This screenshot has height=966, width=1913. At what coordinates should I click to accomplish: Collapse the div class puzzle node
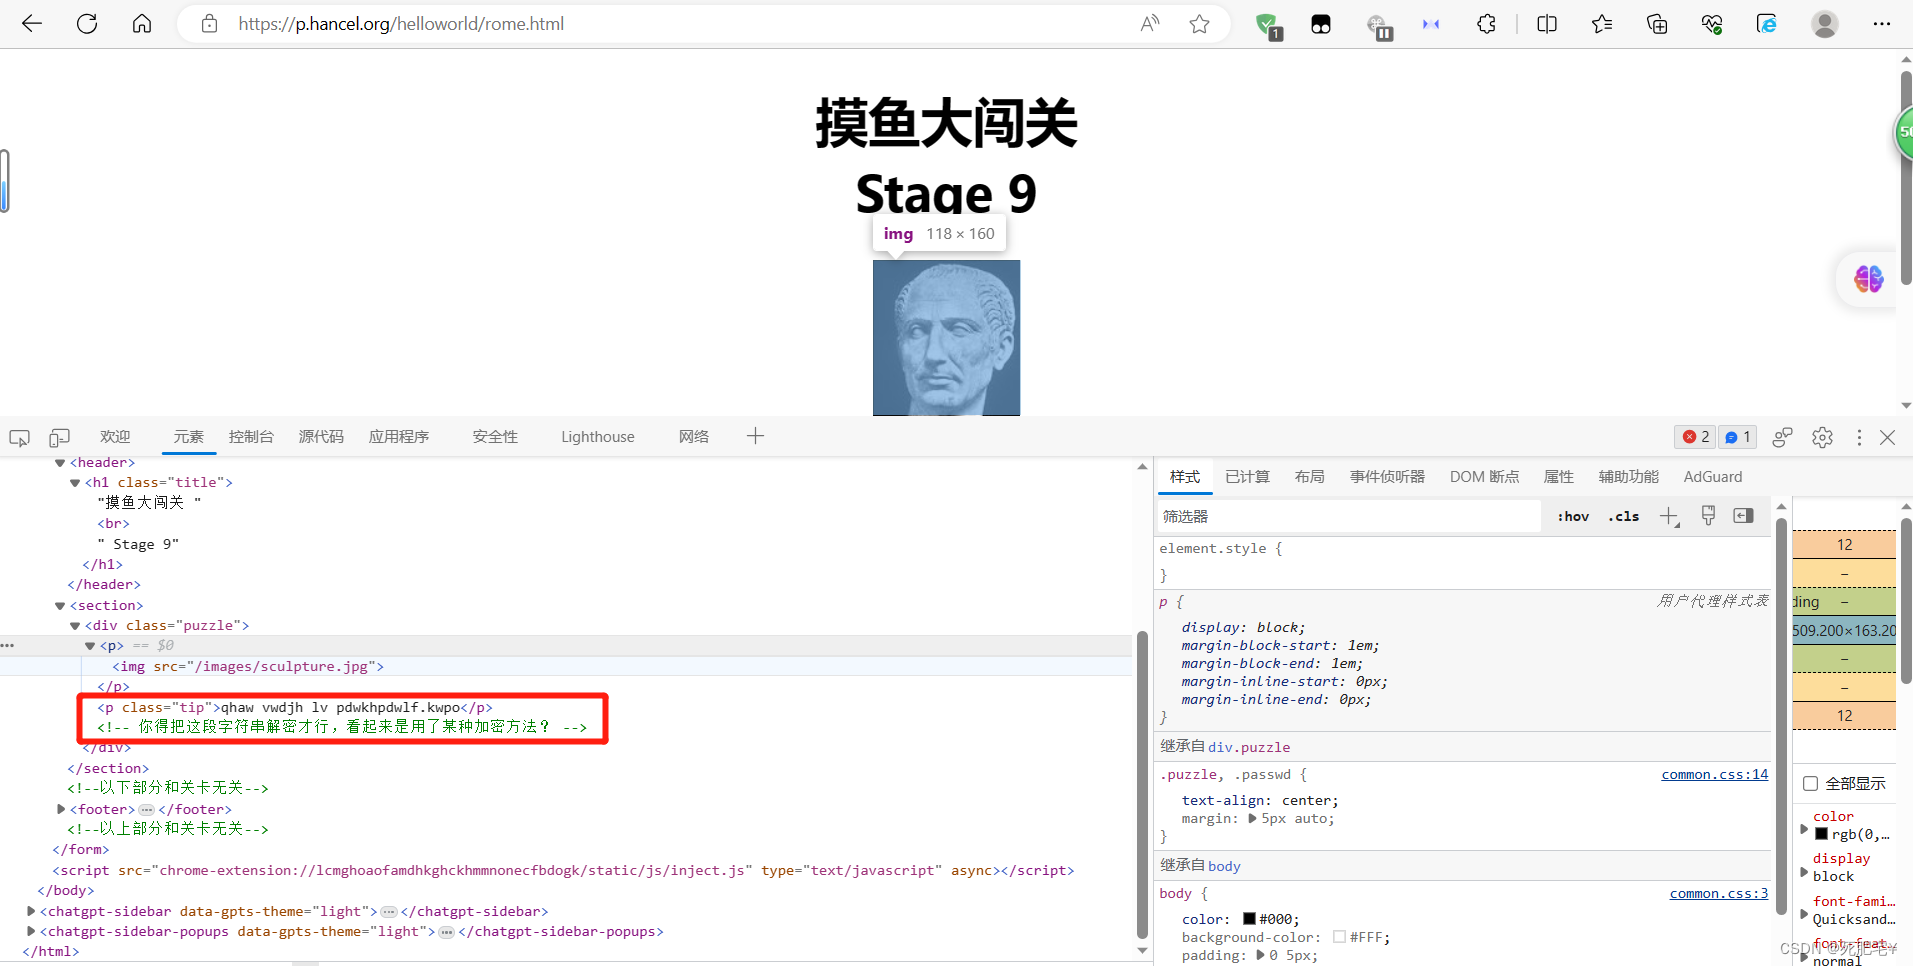click(75, 626)
